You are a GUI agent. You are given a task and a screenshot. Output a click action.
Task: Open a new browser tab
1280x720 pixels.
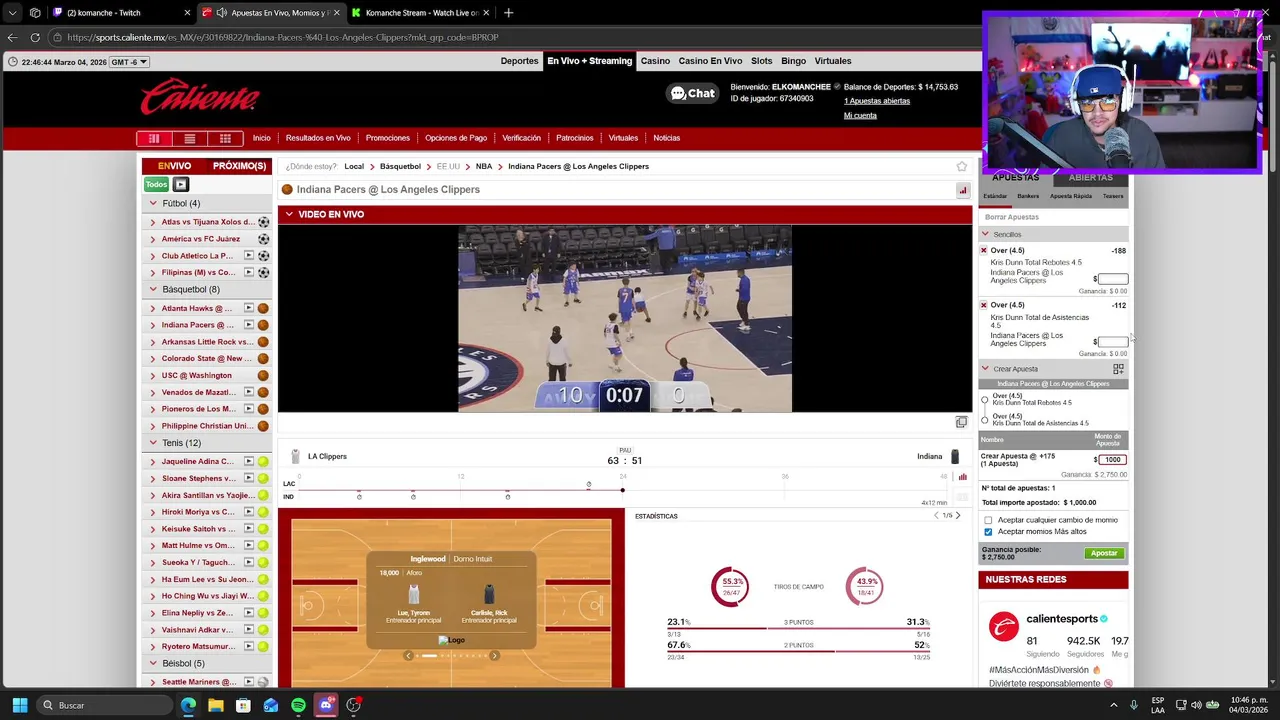[x=508, y=13]
